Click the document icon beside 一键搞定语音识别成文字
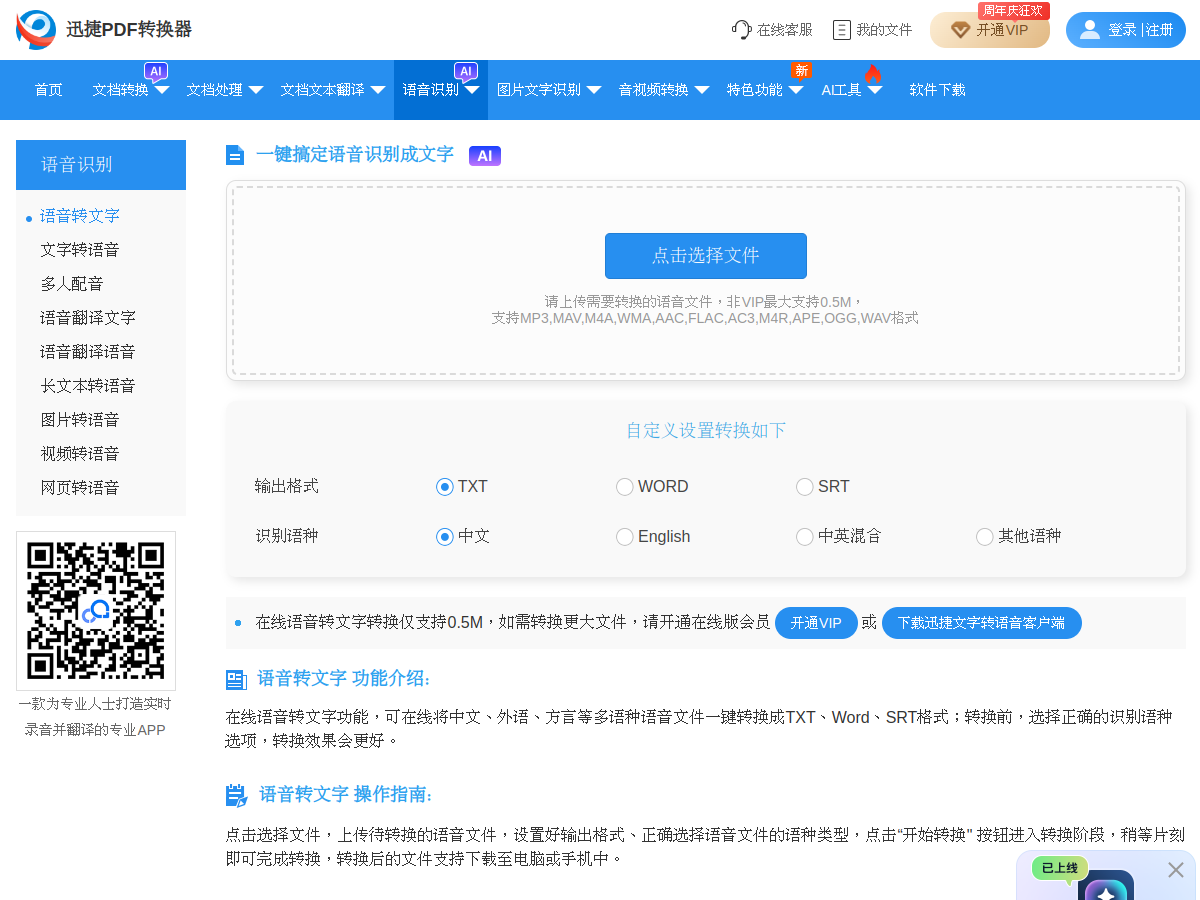Screen dimensions: 1200x900 [x=235, y=155]
